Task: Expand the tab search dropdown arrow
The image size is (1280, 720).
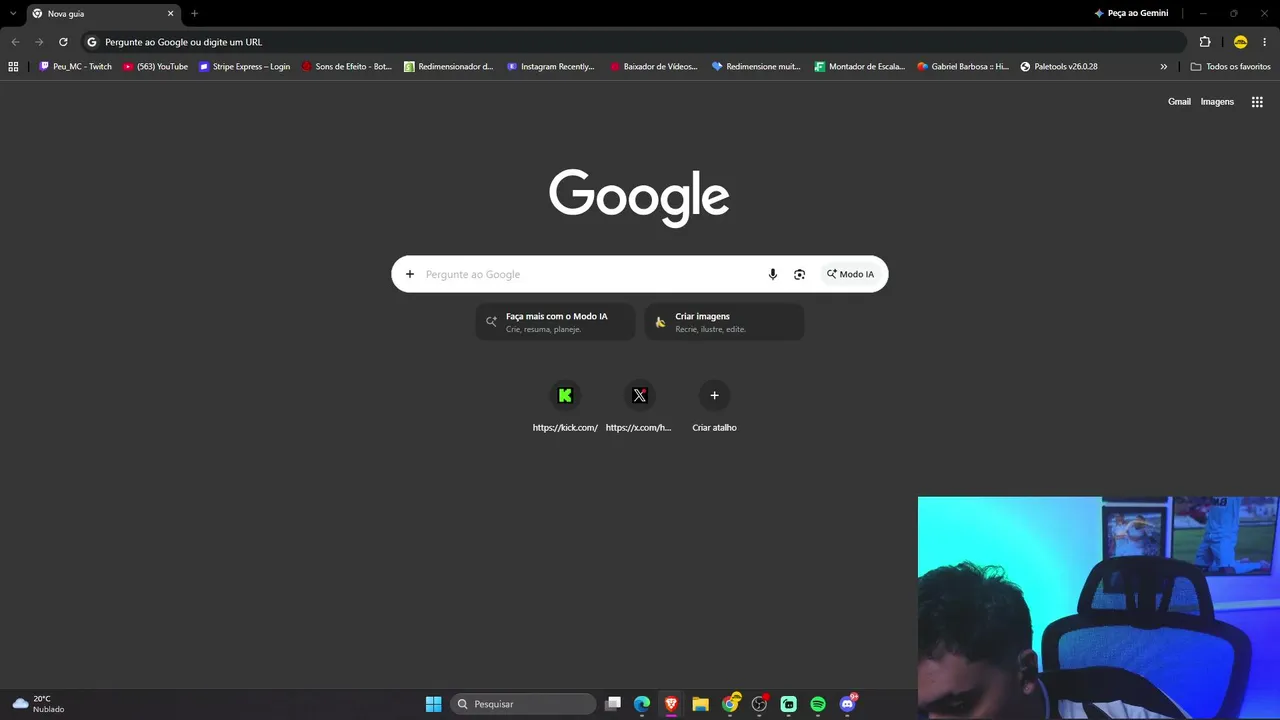Action: click(x=13, y=13)
